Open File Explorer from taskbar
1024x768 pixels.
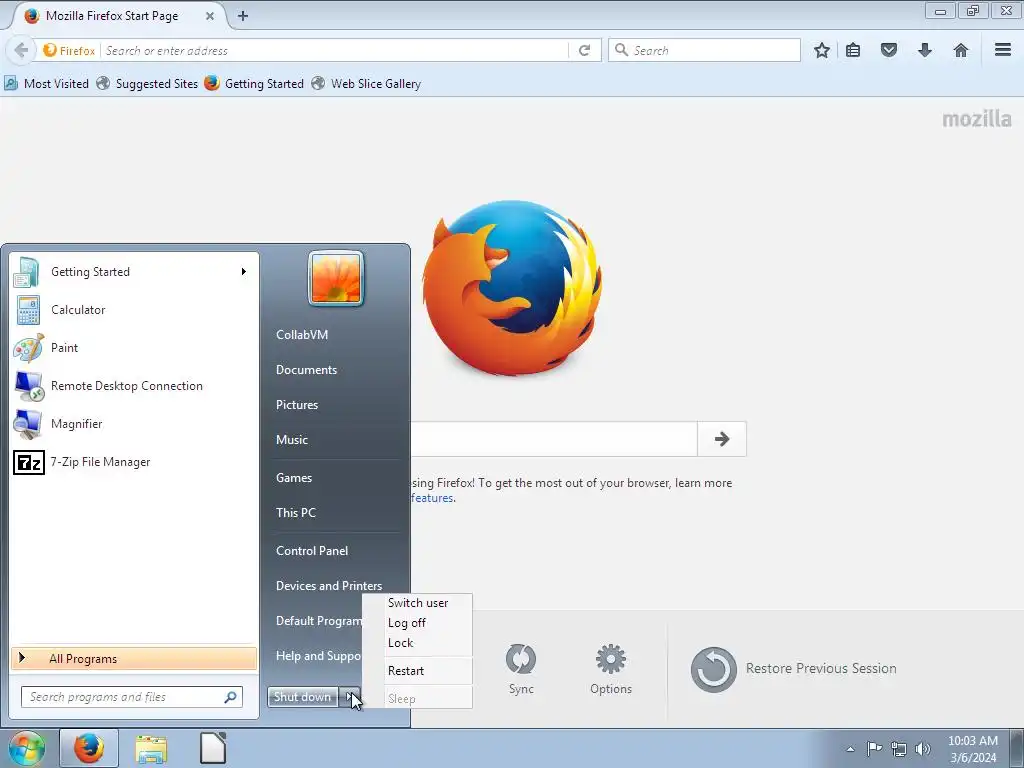click(x=151, y=749)
